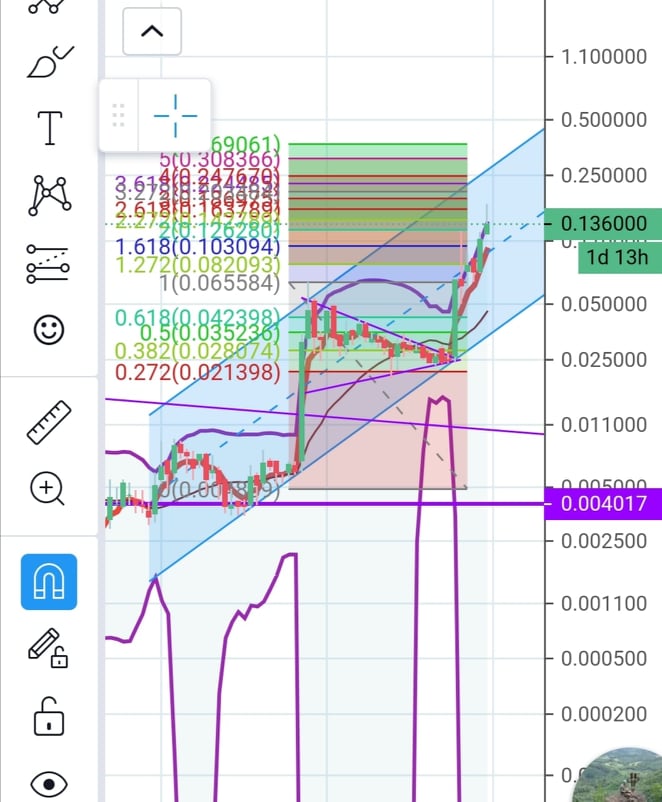The width and height of the screenshot is (662, 802).
Task: Open the emoji icons tool
Action: pyautogui.click(x=49, y=330)
